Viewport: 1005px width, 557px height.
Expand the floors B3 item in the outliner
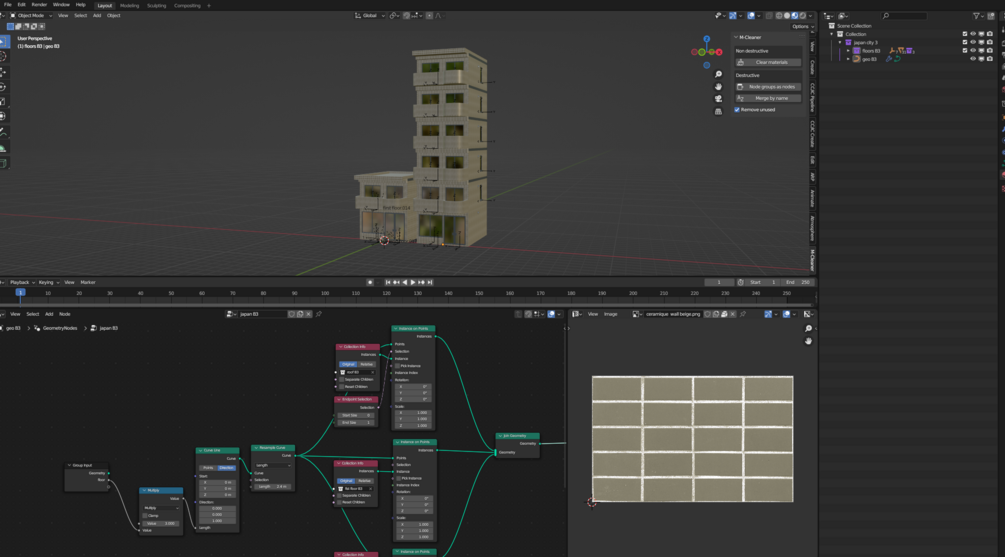pos(849,51)
